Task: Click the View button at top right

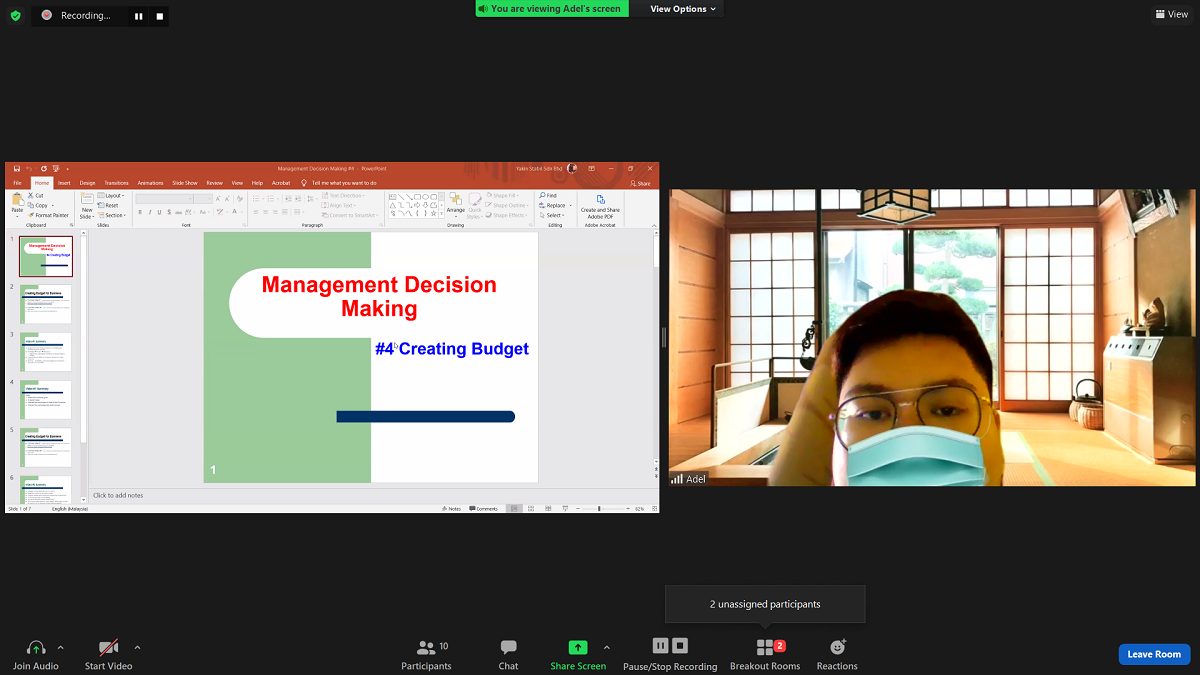Action: click(x=1172, y=14)
